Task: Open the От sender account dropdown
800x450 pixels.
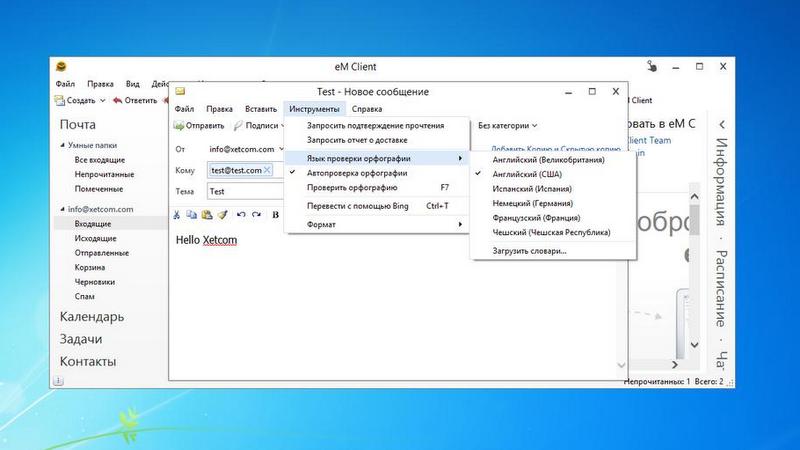Action: coord(281,149)
